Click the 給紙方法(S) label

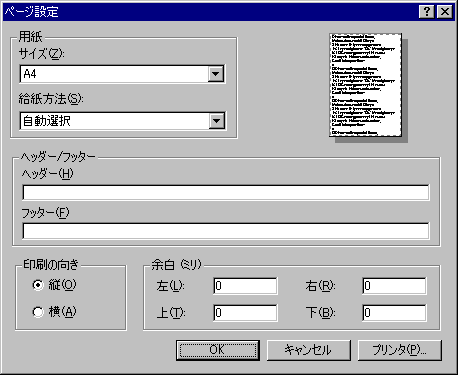(x=51, y=99)
